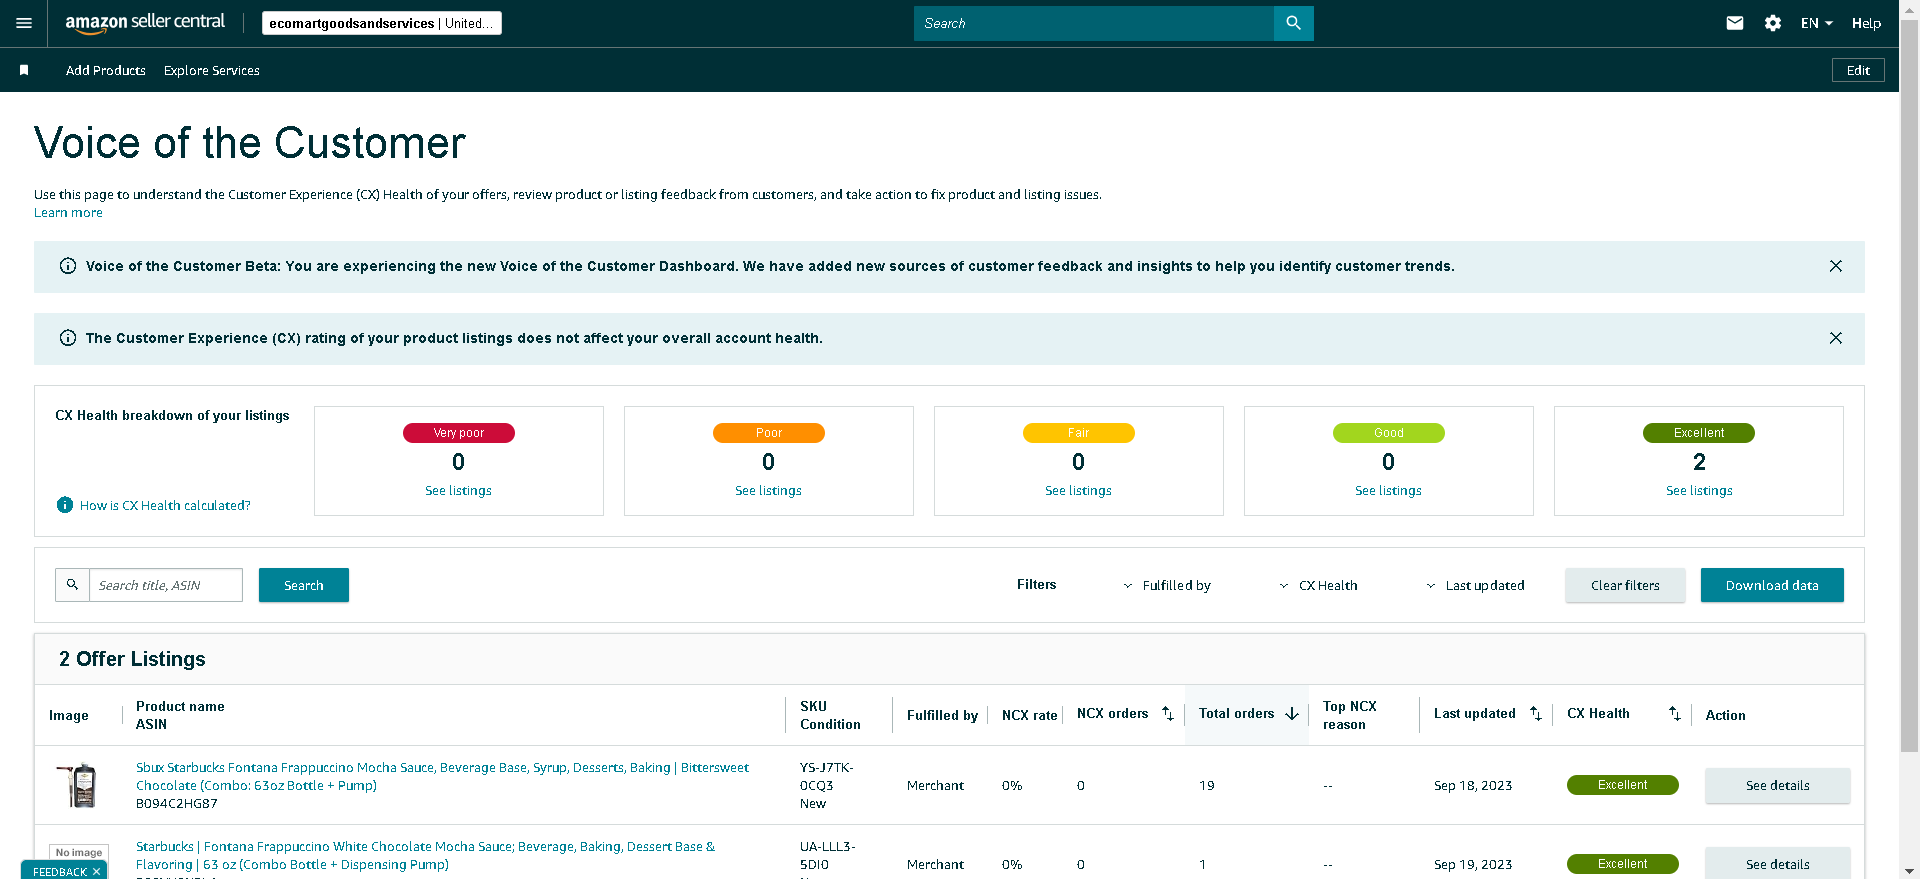The height and width of the screenshot is (879, 1920).
Task: Click the search magnifier button in header
Action: tap(1293, 23)
